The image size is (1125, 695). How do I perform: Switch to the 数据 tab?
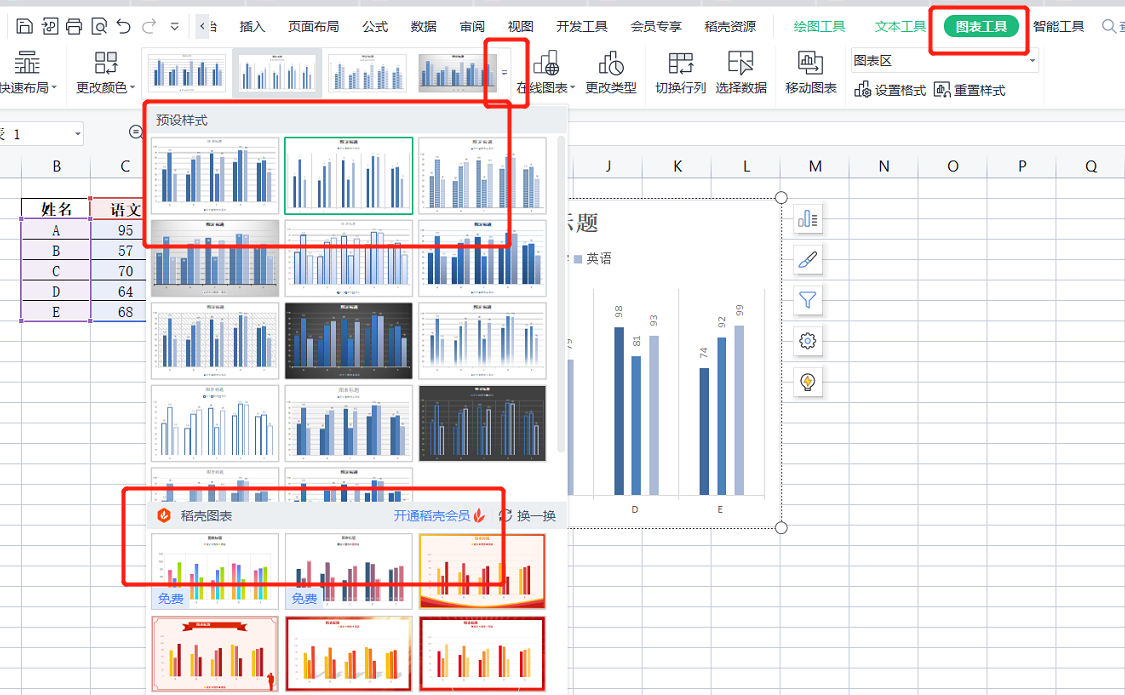(x=423, y=27)
